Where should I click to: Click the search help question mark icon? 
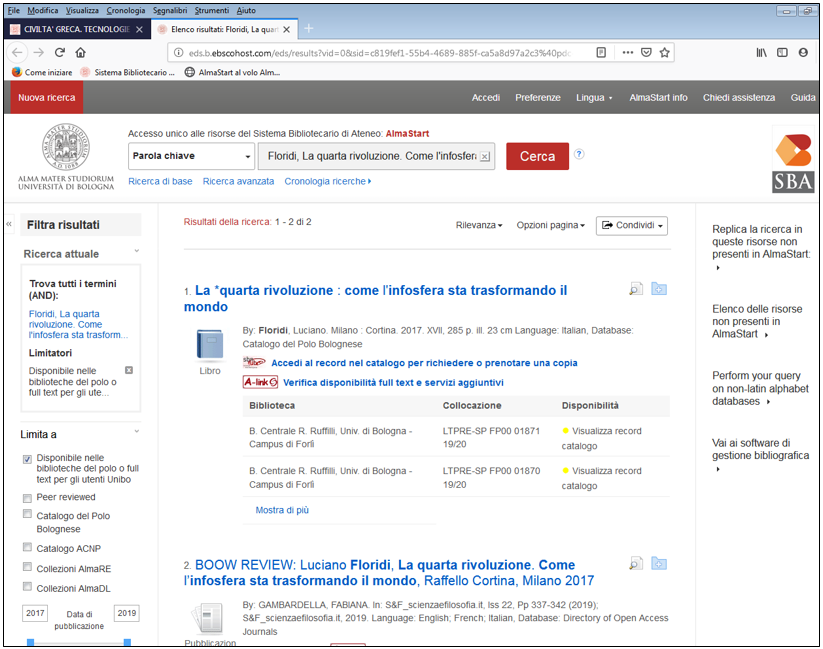click(x=579, y=155)
